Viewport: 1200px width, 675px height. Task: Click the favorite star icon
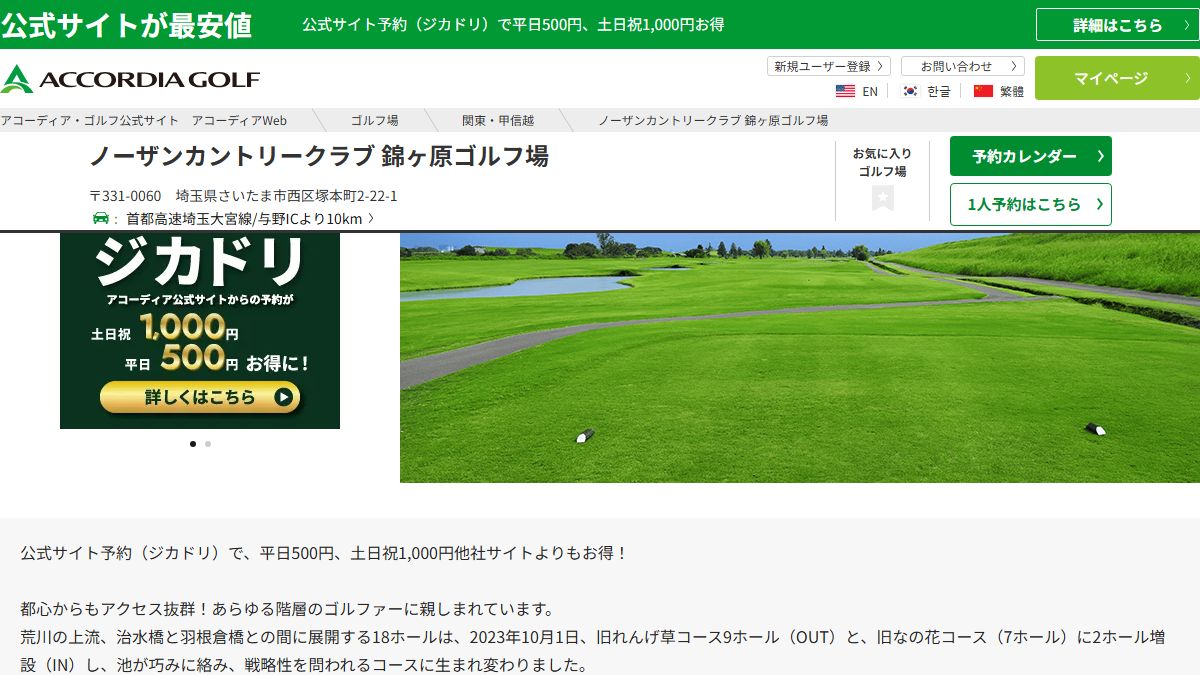(x=882, y=197)
